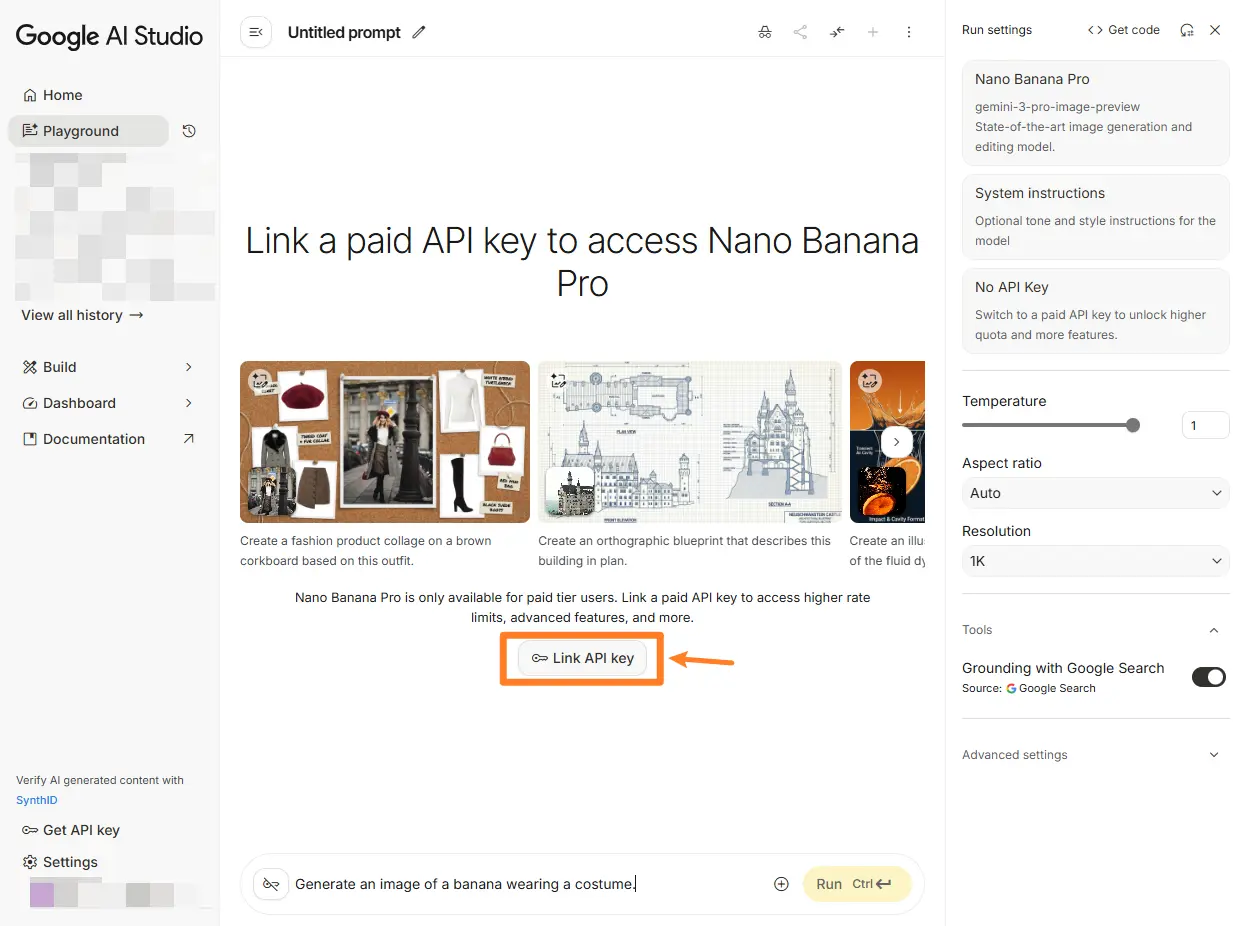Enable Grounding with Google Search

tap(1209, 677)
